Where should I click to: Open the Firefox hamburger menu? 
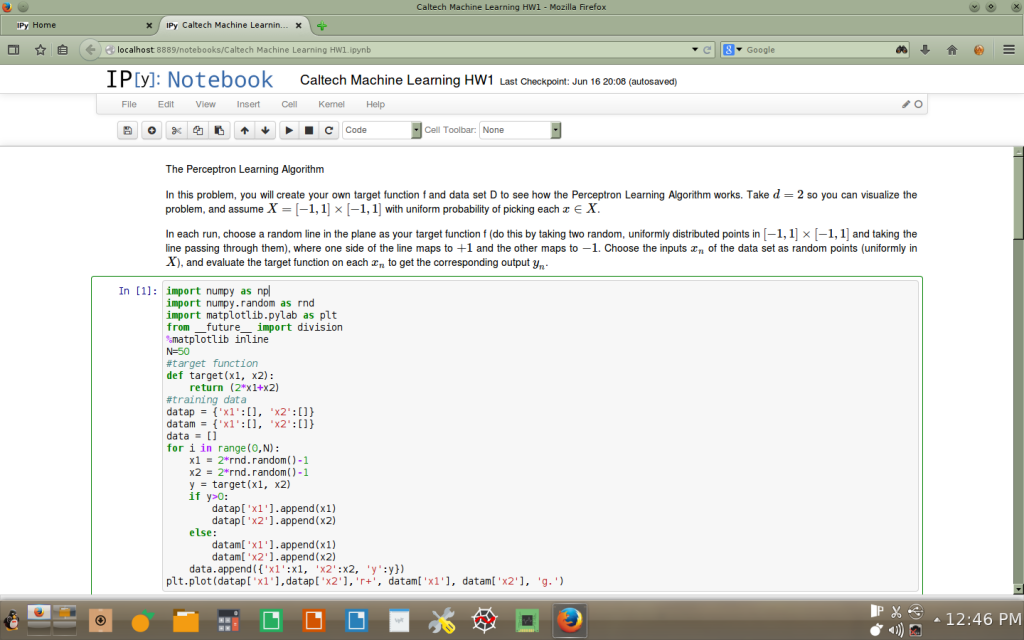click(x=1007, y=49)
